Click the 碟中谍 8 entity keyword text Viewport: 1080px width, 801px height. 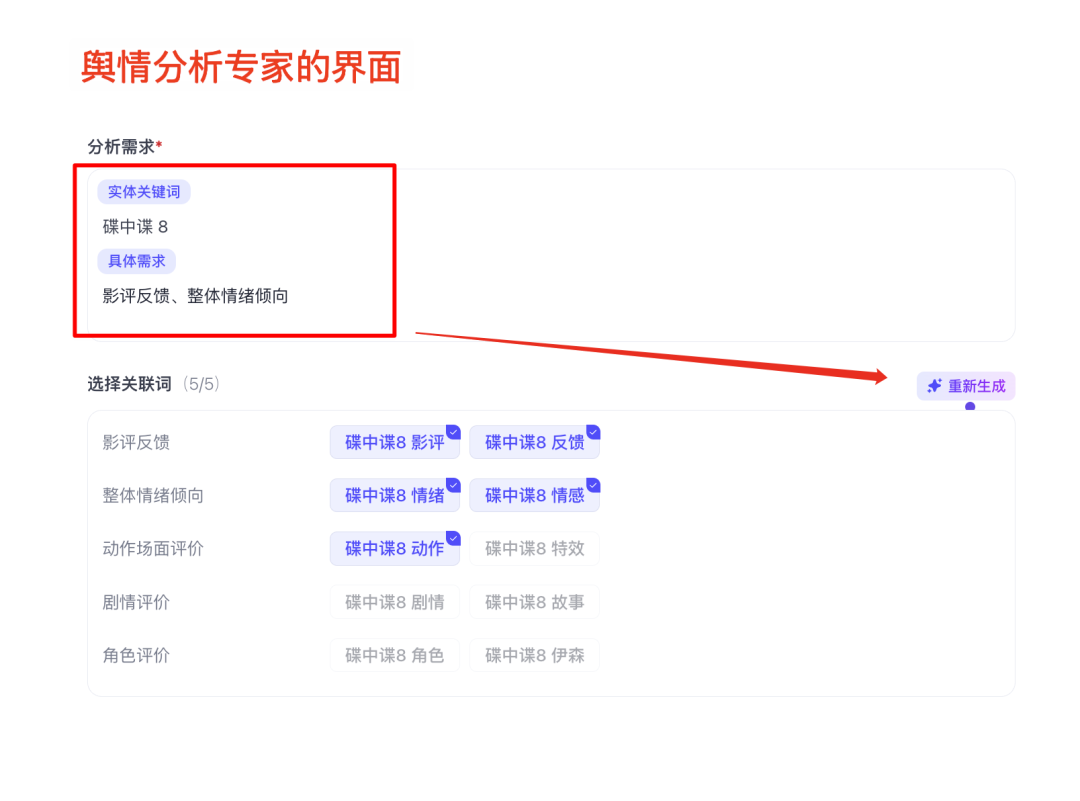135,227
